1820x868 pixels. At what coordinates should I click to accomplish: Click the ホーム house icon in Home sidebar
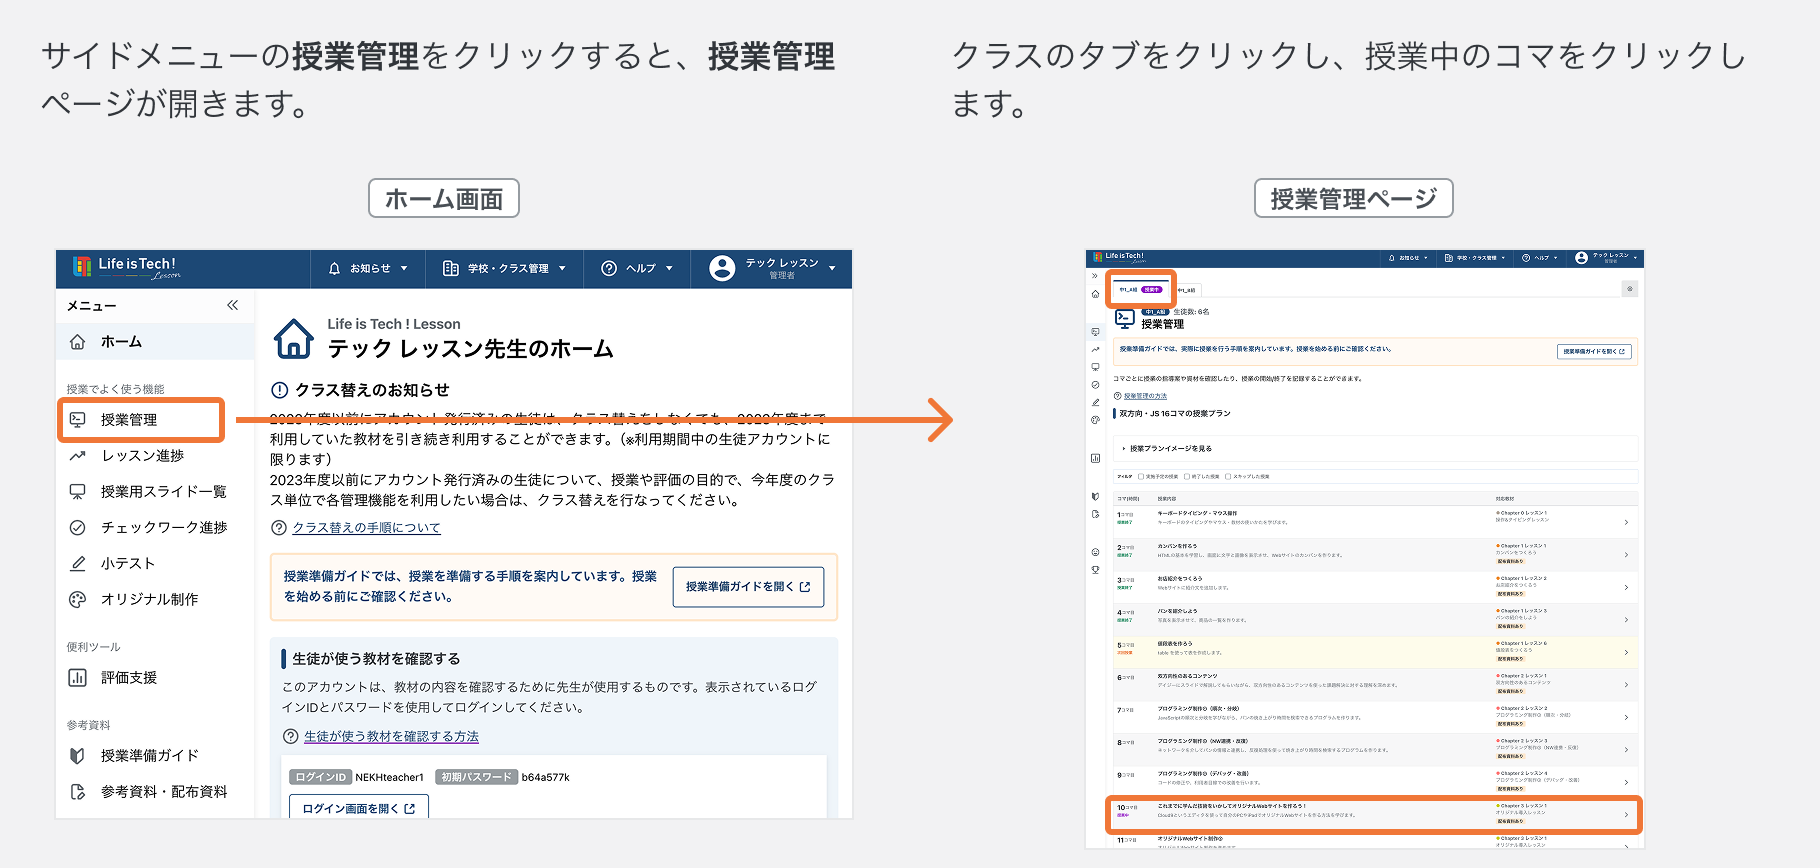(77, 342)
